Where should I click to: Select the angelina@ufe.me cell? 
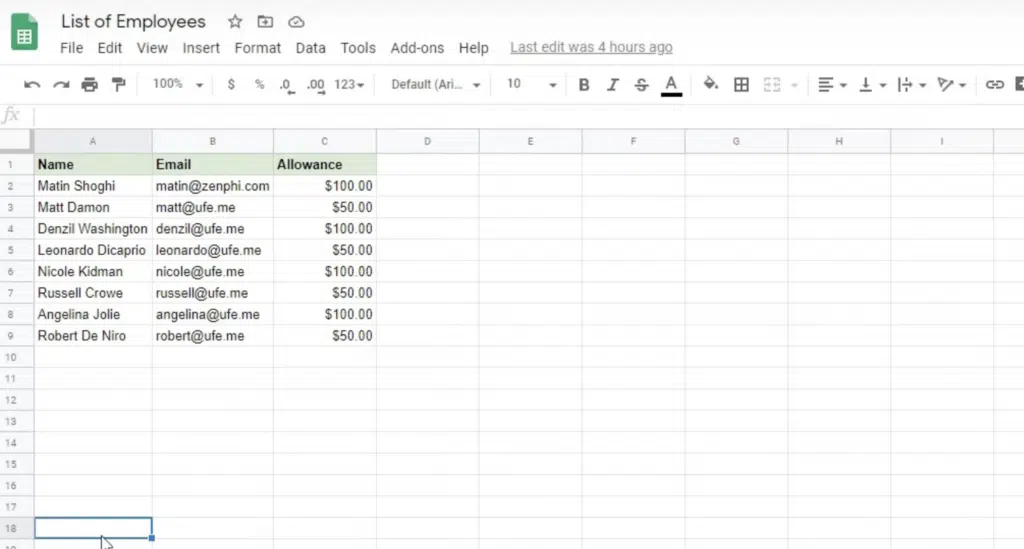coord(212,315)
